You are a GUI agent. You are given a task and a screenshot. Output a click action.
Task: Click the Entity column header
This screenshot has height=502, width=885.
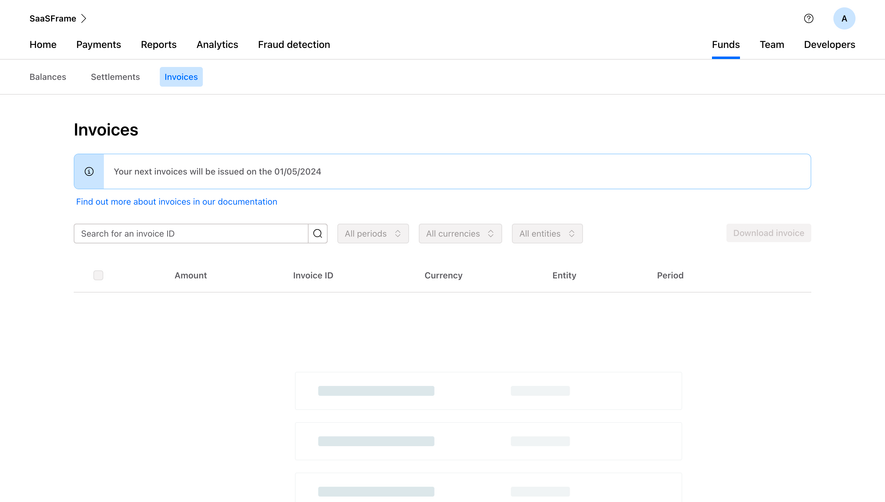point(564,275)
